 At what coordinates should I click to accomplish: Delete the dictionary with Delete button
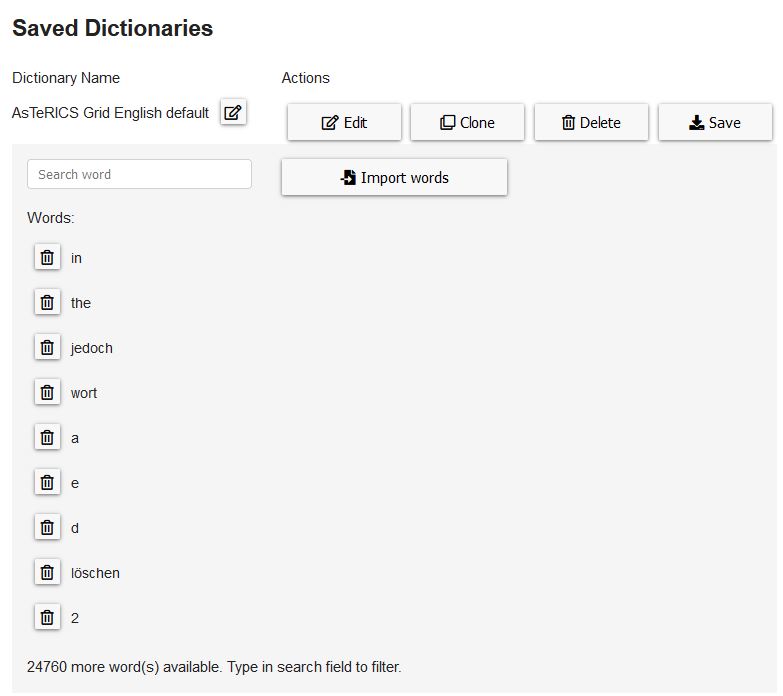(x=591, y=123)
